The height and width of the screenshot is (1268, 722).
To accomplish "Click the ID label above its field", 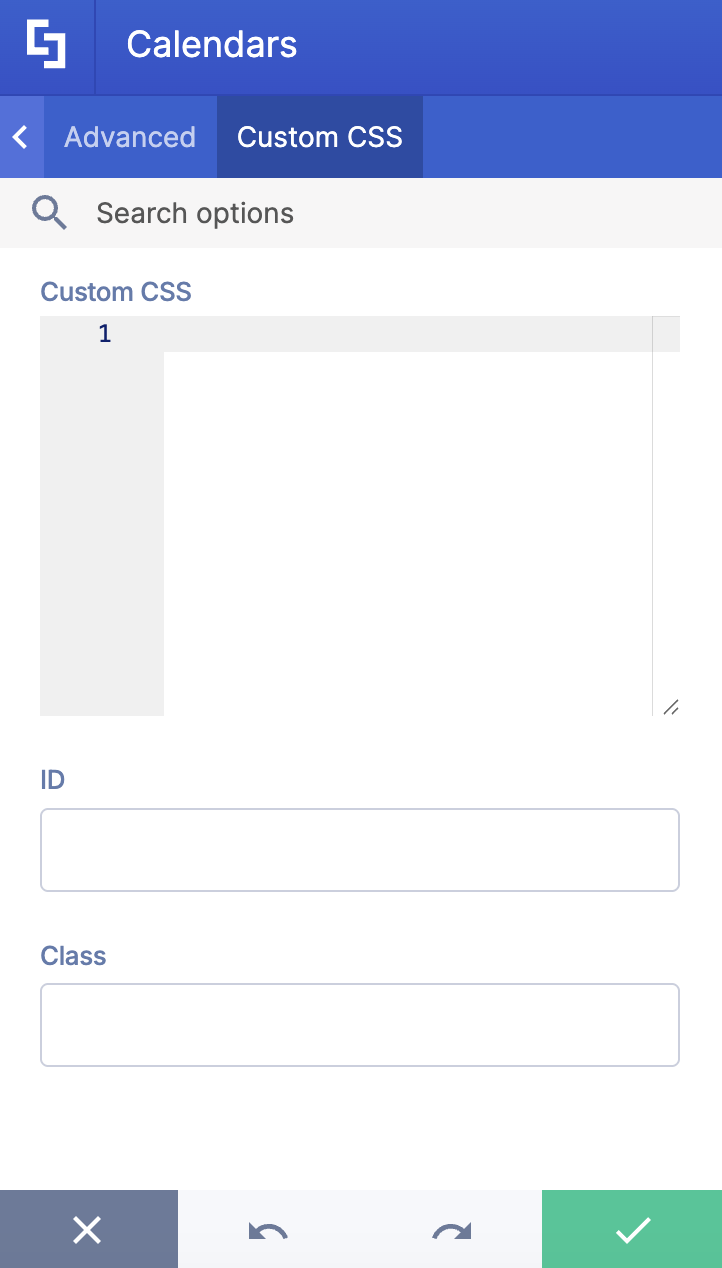I will pyautogui.click(x=51, y=780).
